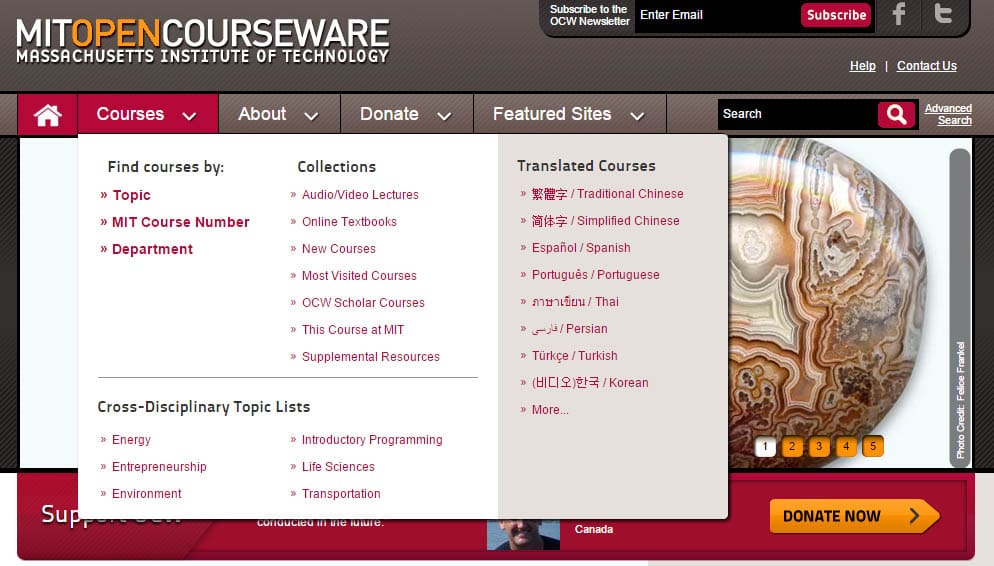Open Thai translated courses
Image resolution: width=994 pixels, height=566 pixels.
click(575, 302)
